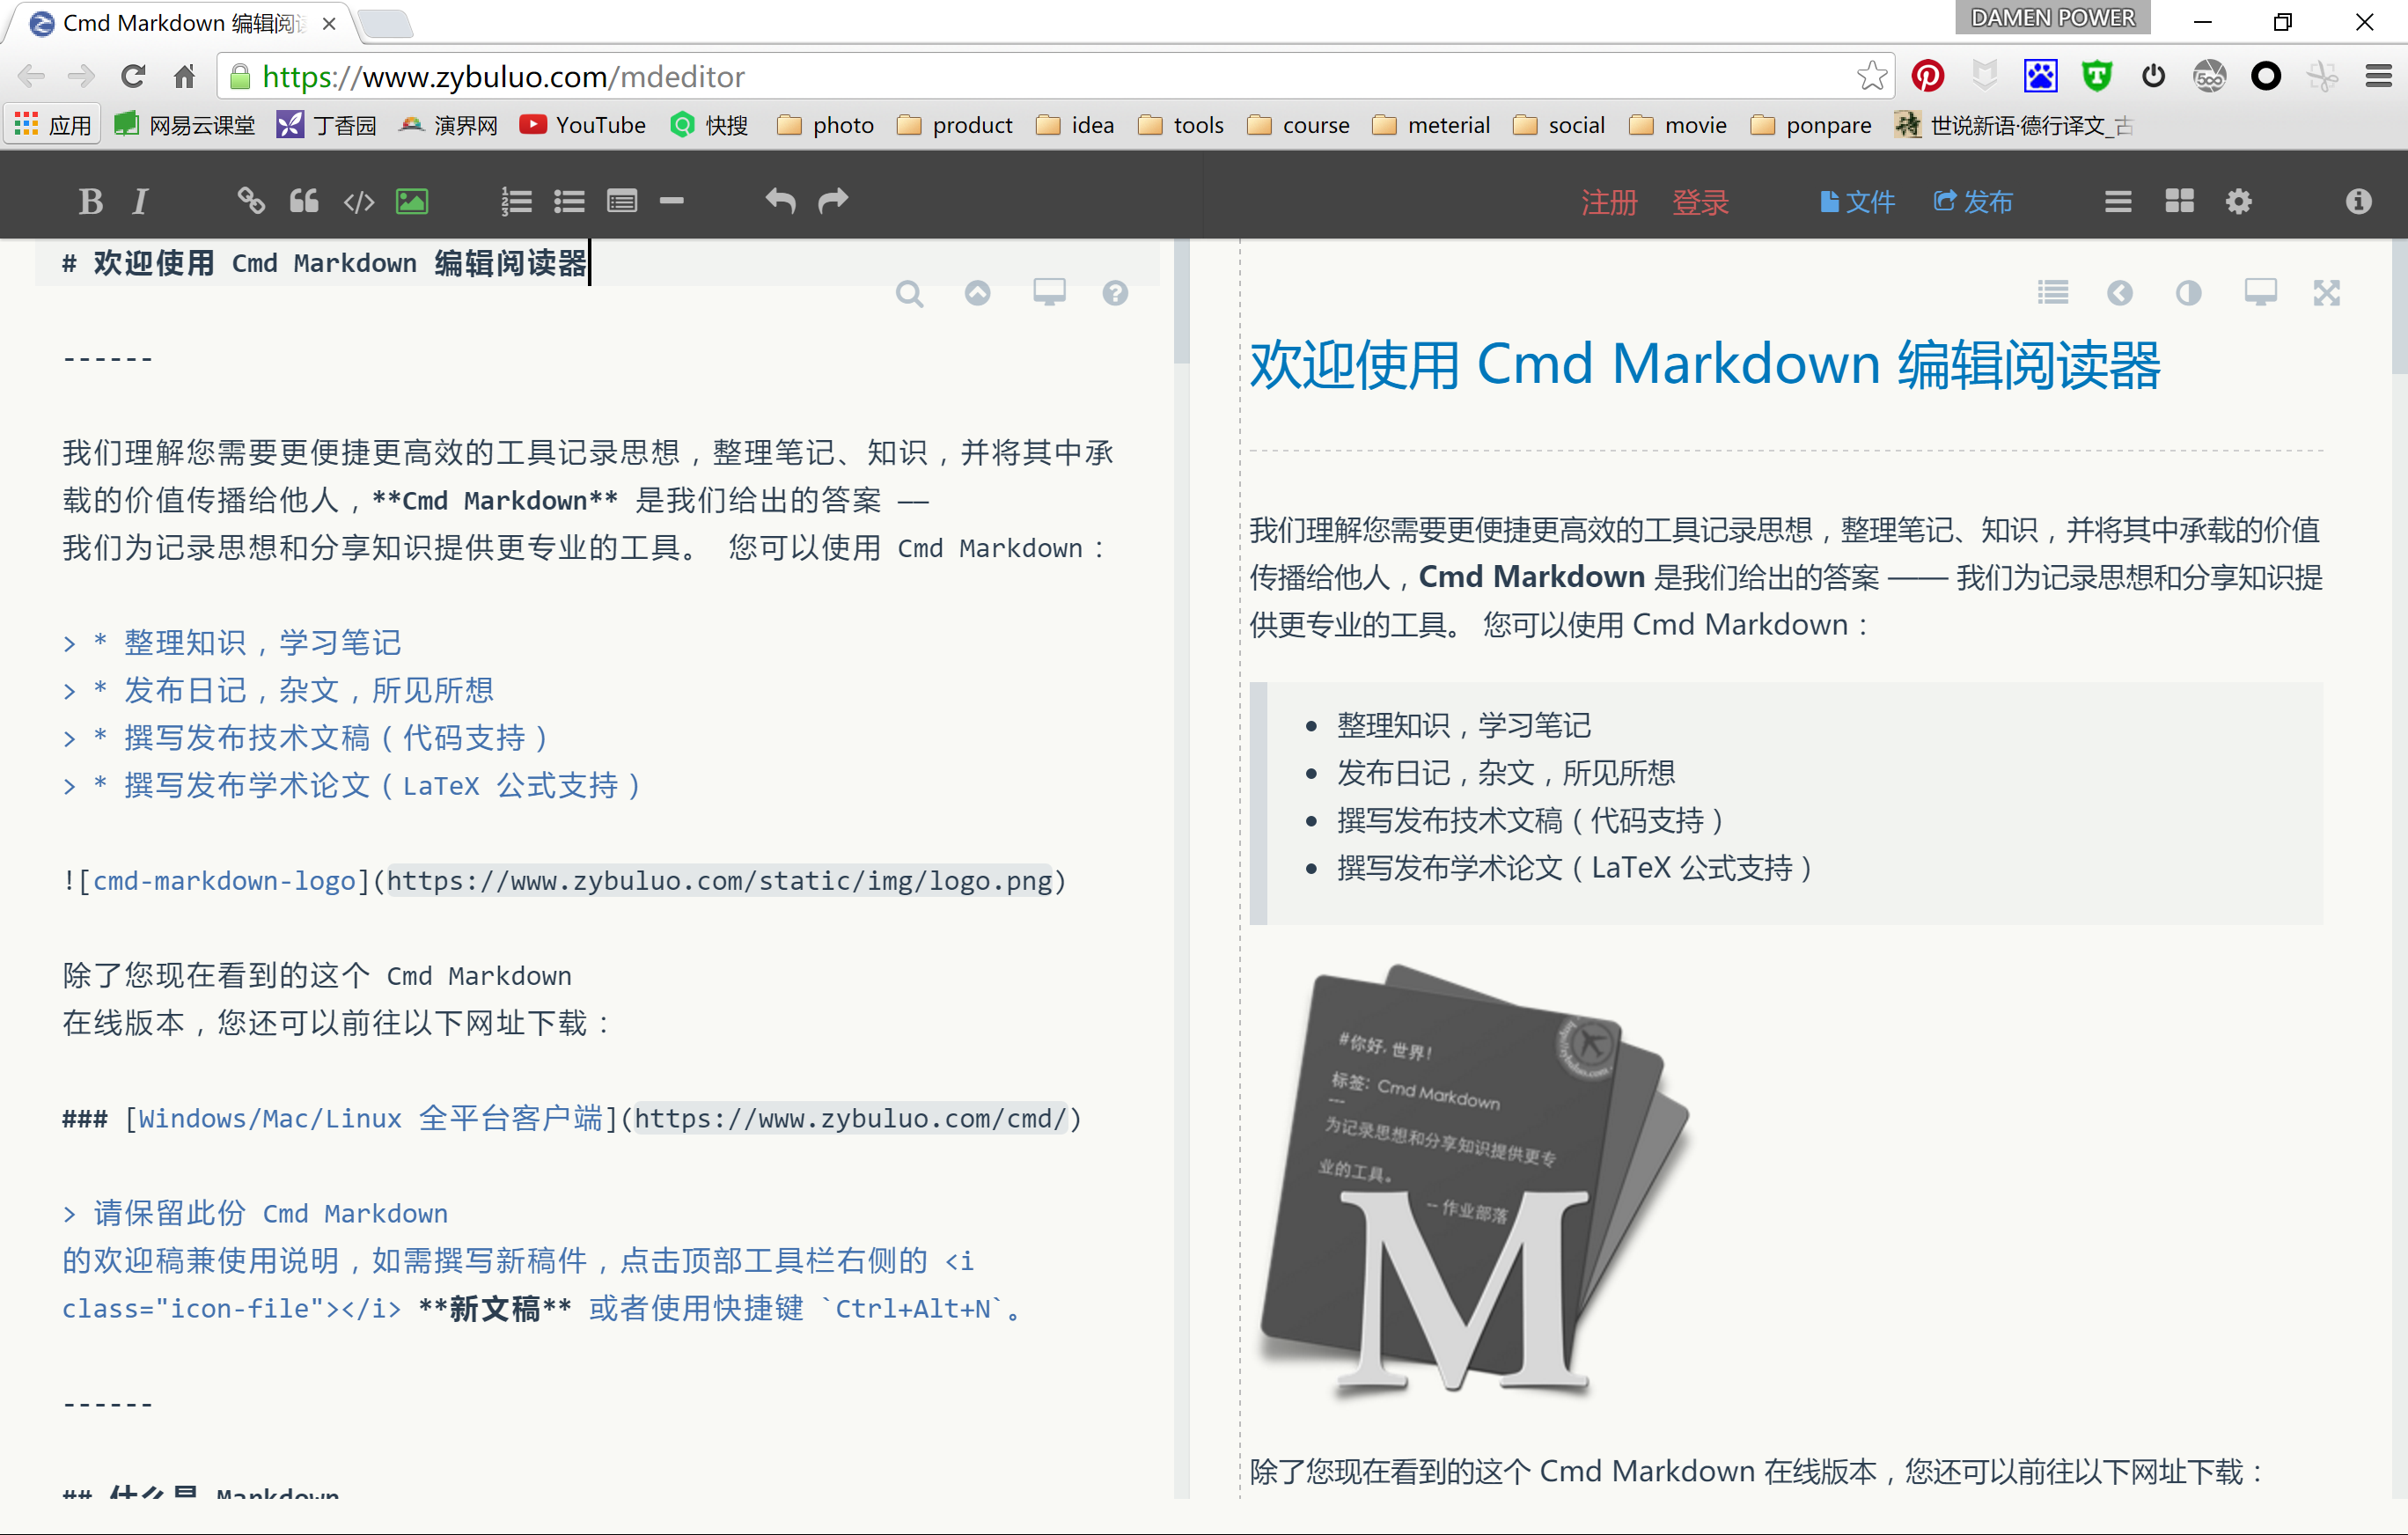Open the YouTube bookmark

click(x=583, y=125)
